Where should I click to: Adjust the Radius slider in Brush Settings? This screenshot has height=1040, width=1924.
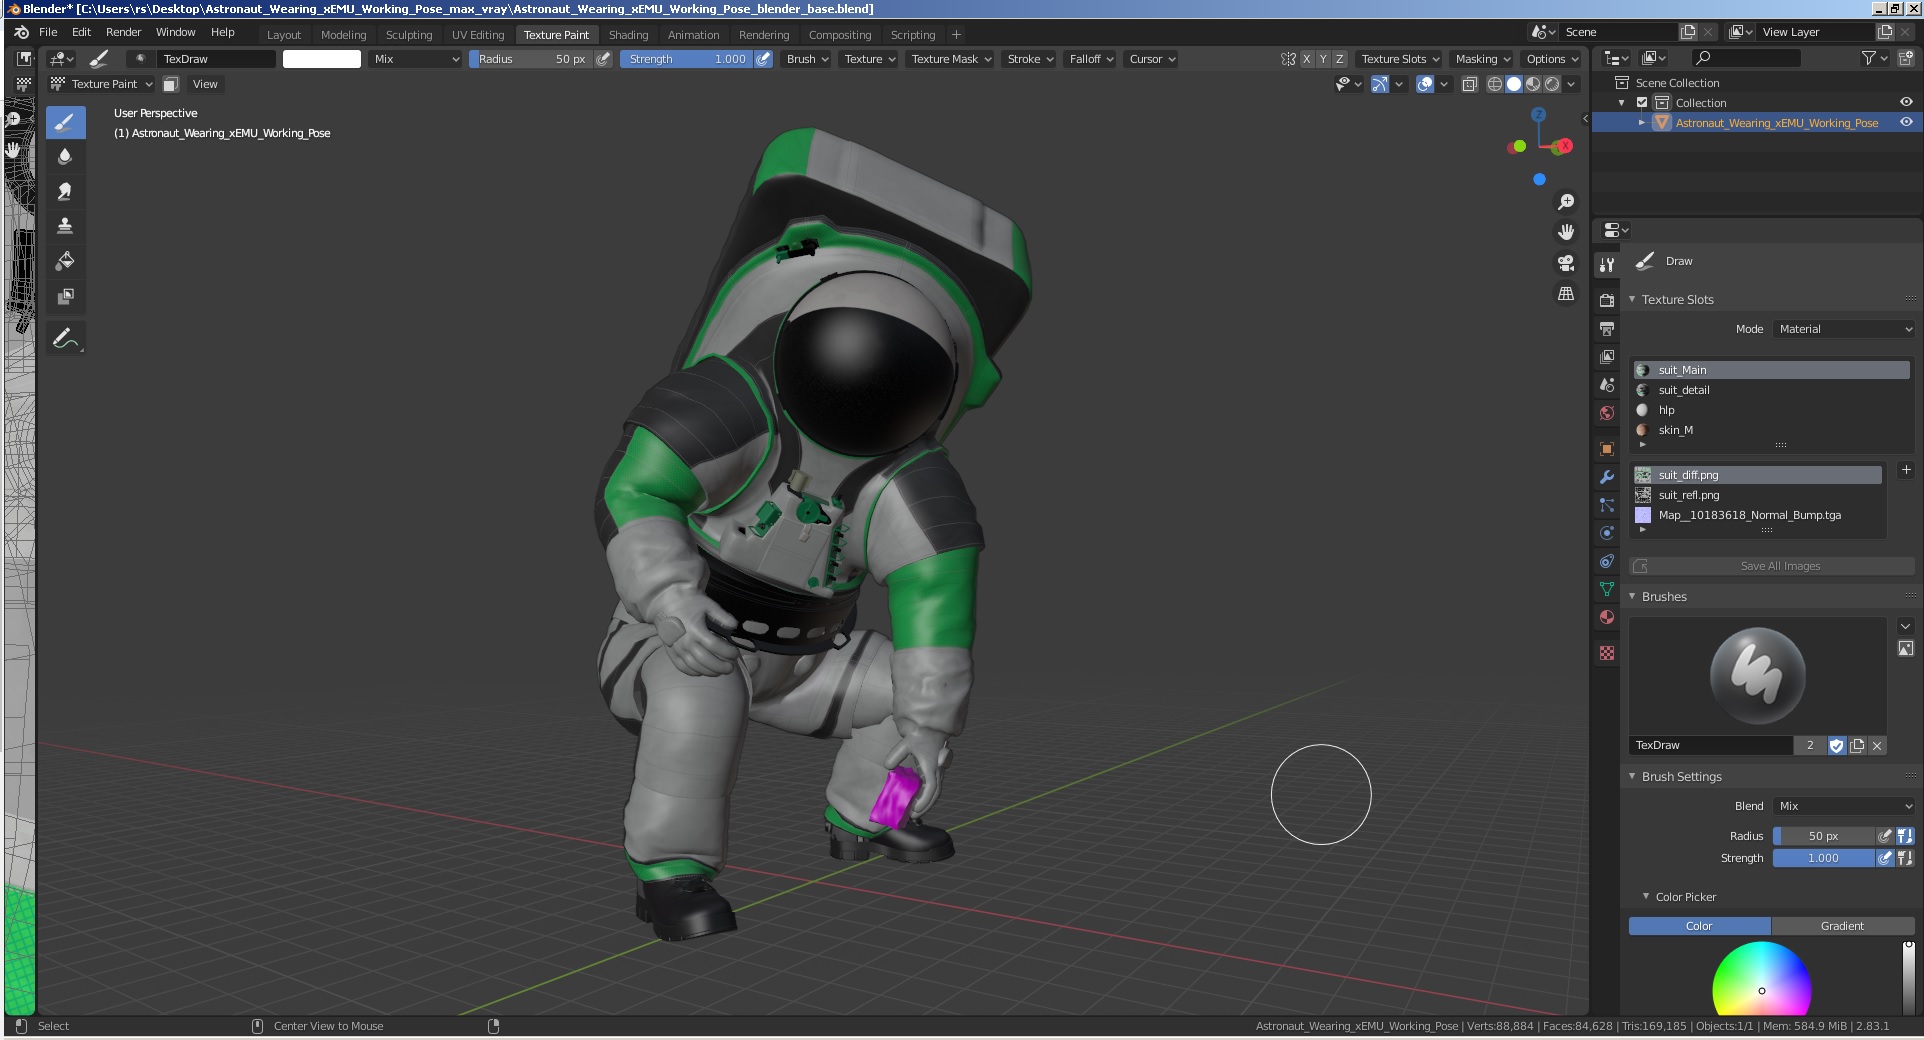pos(1823,836)
